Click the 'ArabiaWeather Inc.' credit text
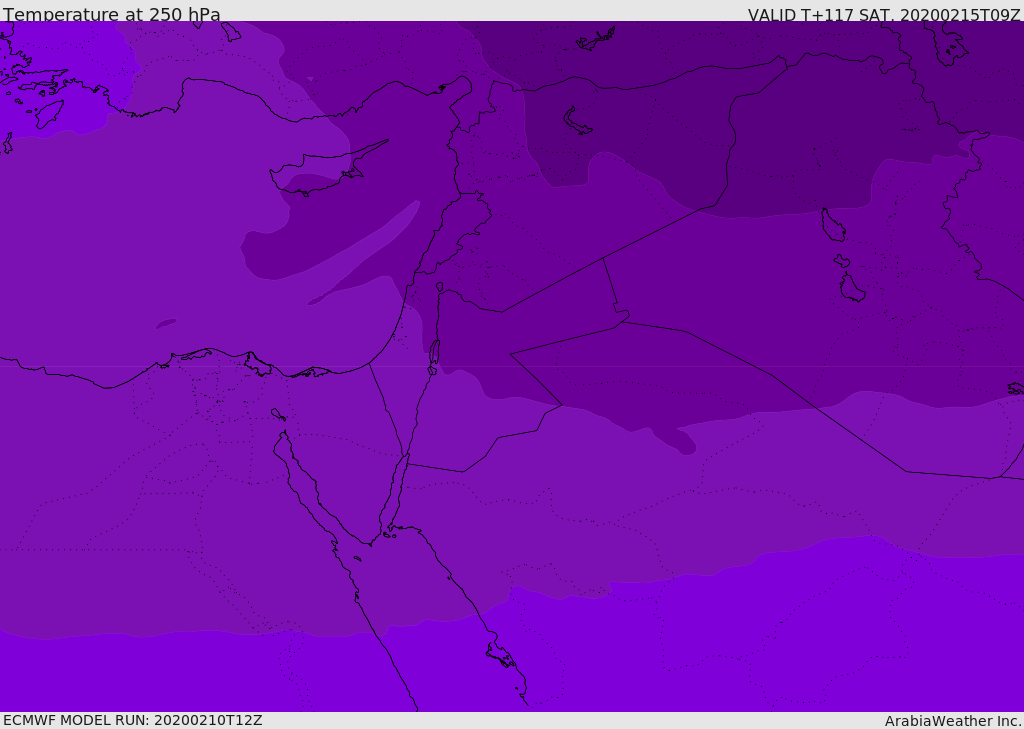Viewport: 1024px width, 729px height. coord(953,721)
